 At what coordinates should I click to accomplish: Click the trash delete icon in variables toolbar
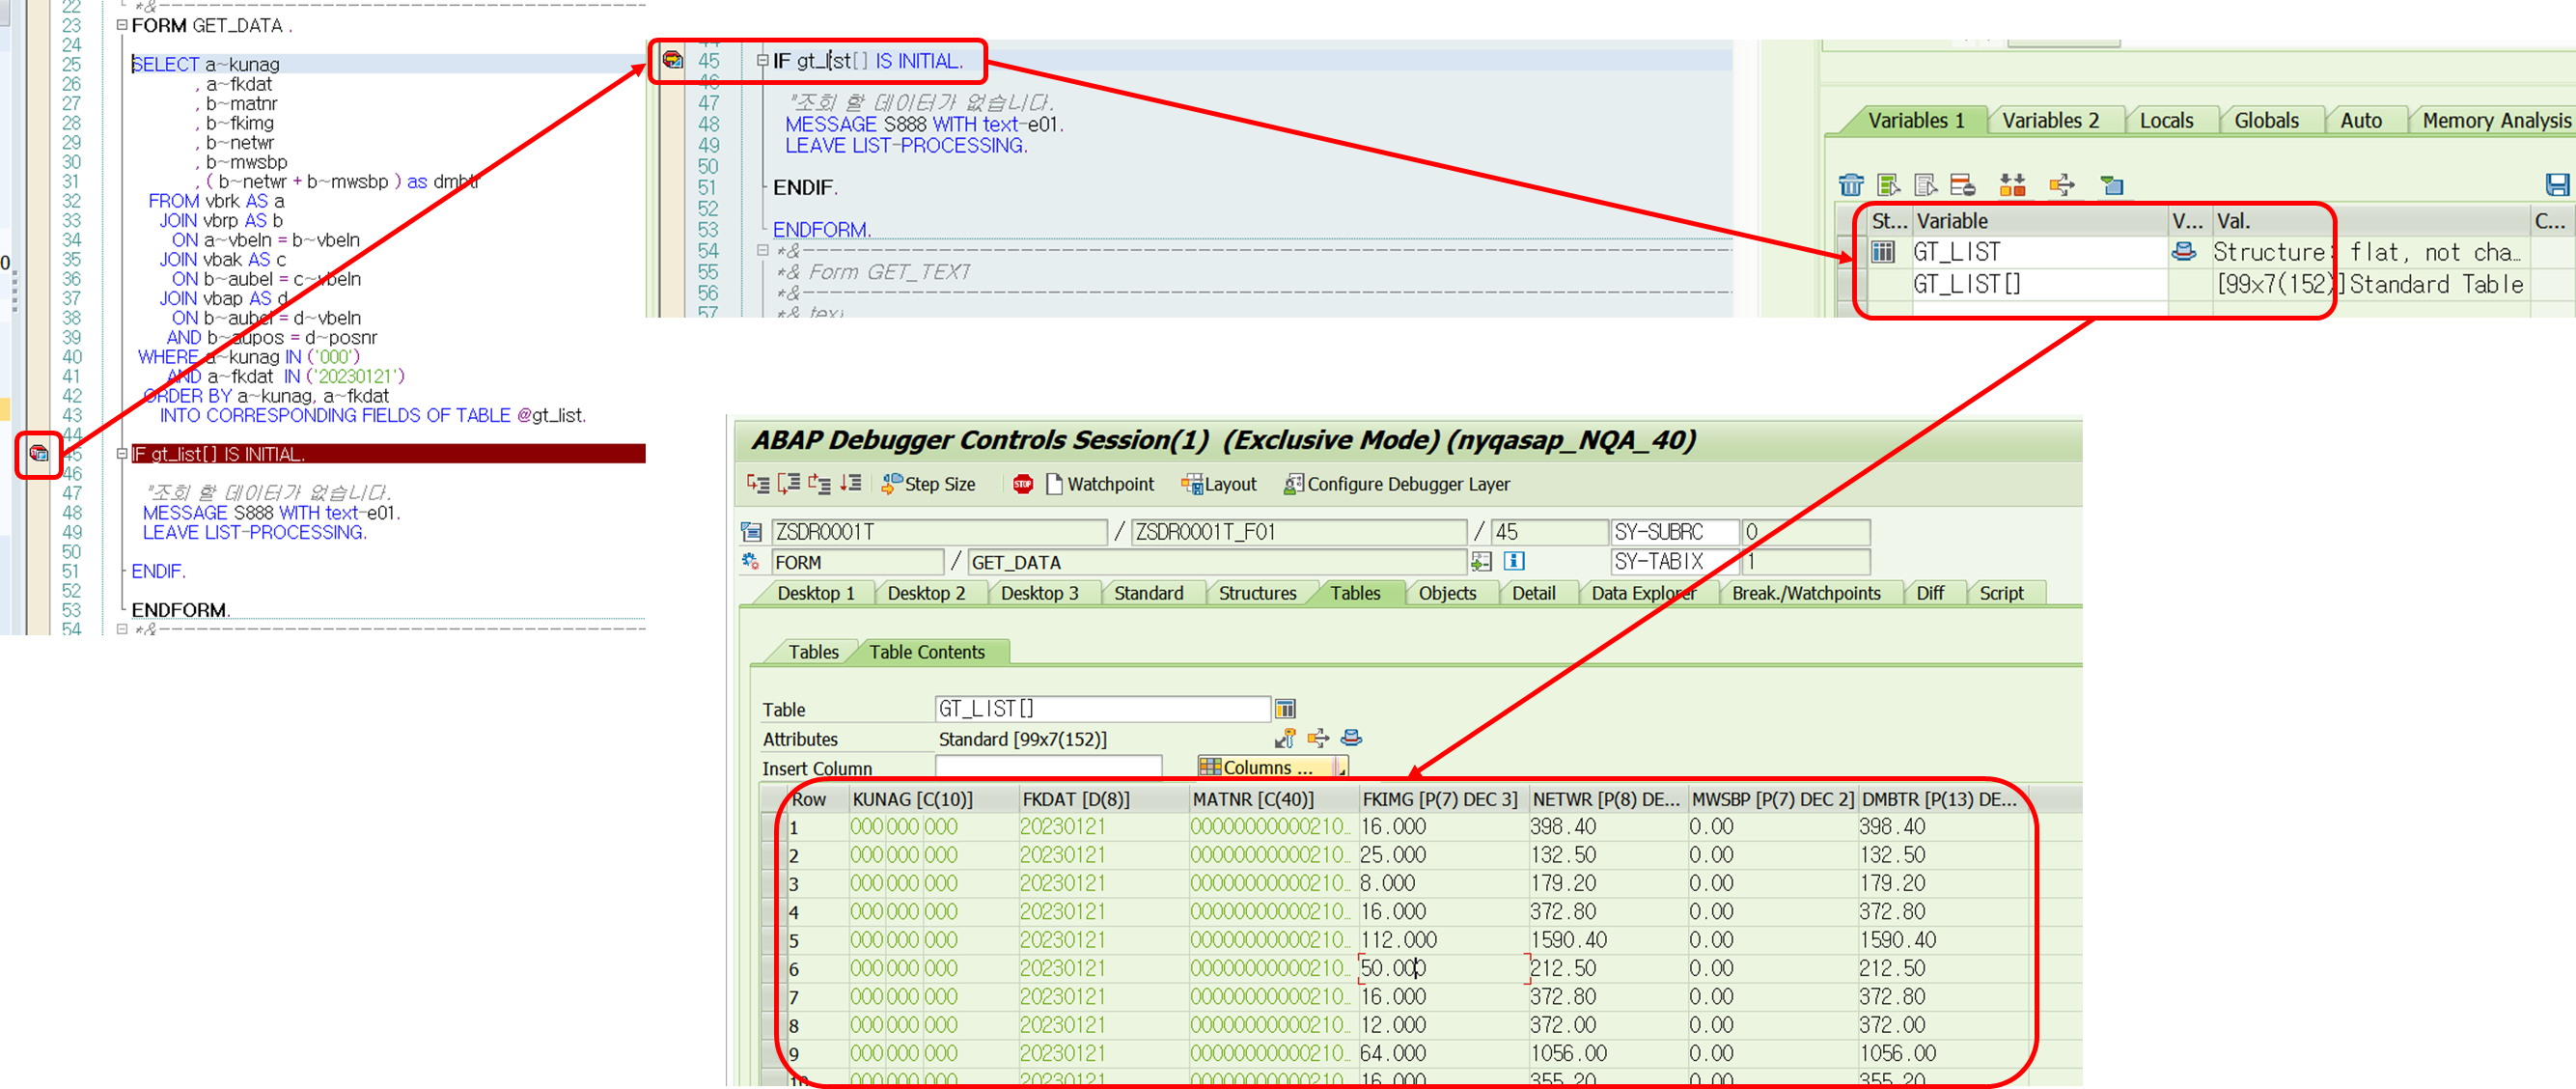point(1851,185)
